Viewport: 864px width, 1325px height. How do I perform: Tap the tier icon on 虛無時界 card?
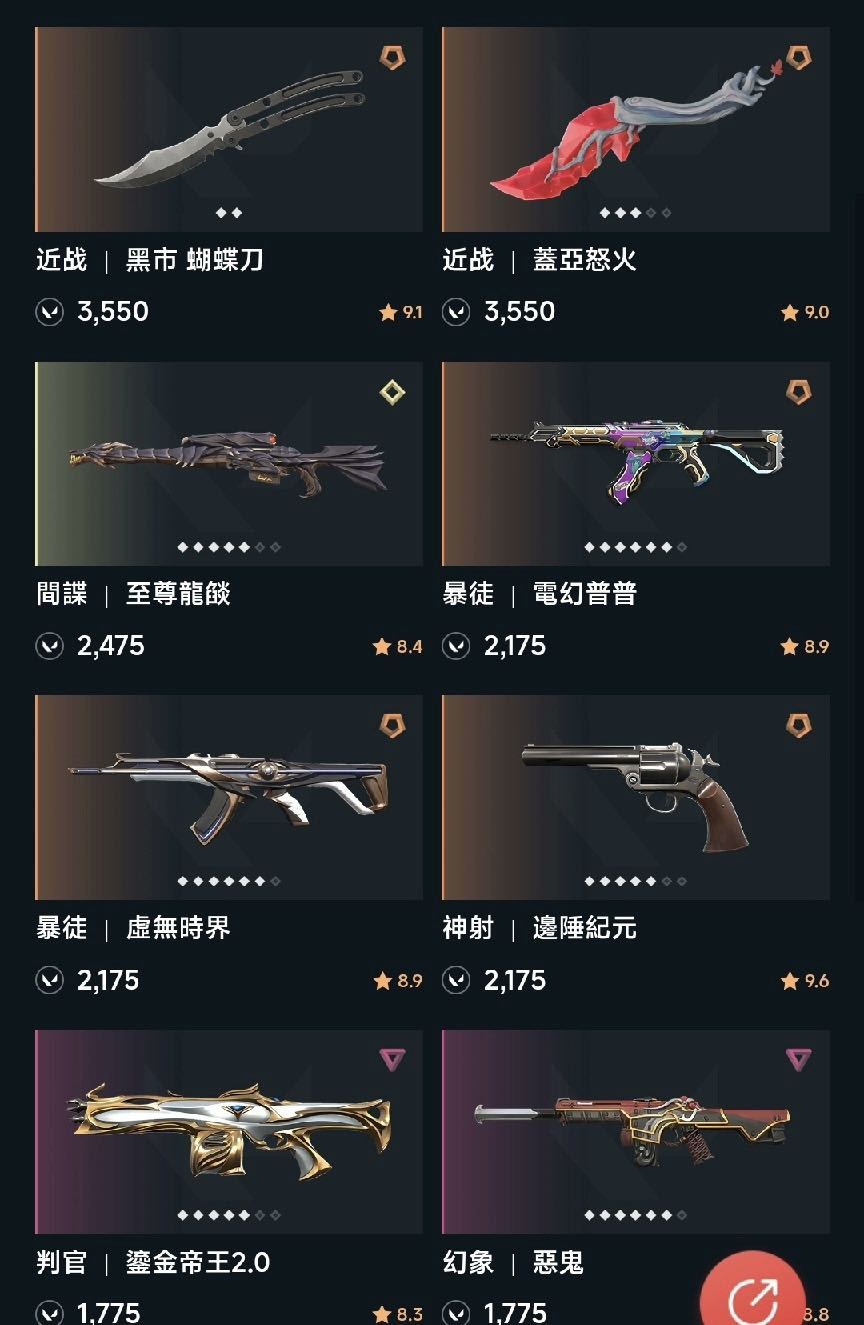pos(392,726)
